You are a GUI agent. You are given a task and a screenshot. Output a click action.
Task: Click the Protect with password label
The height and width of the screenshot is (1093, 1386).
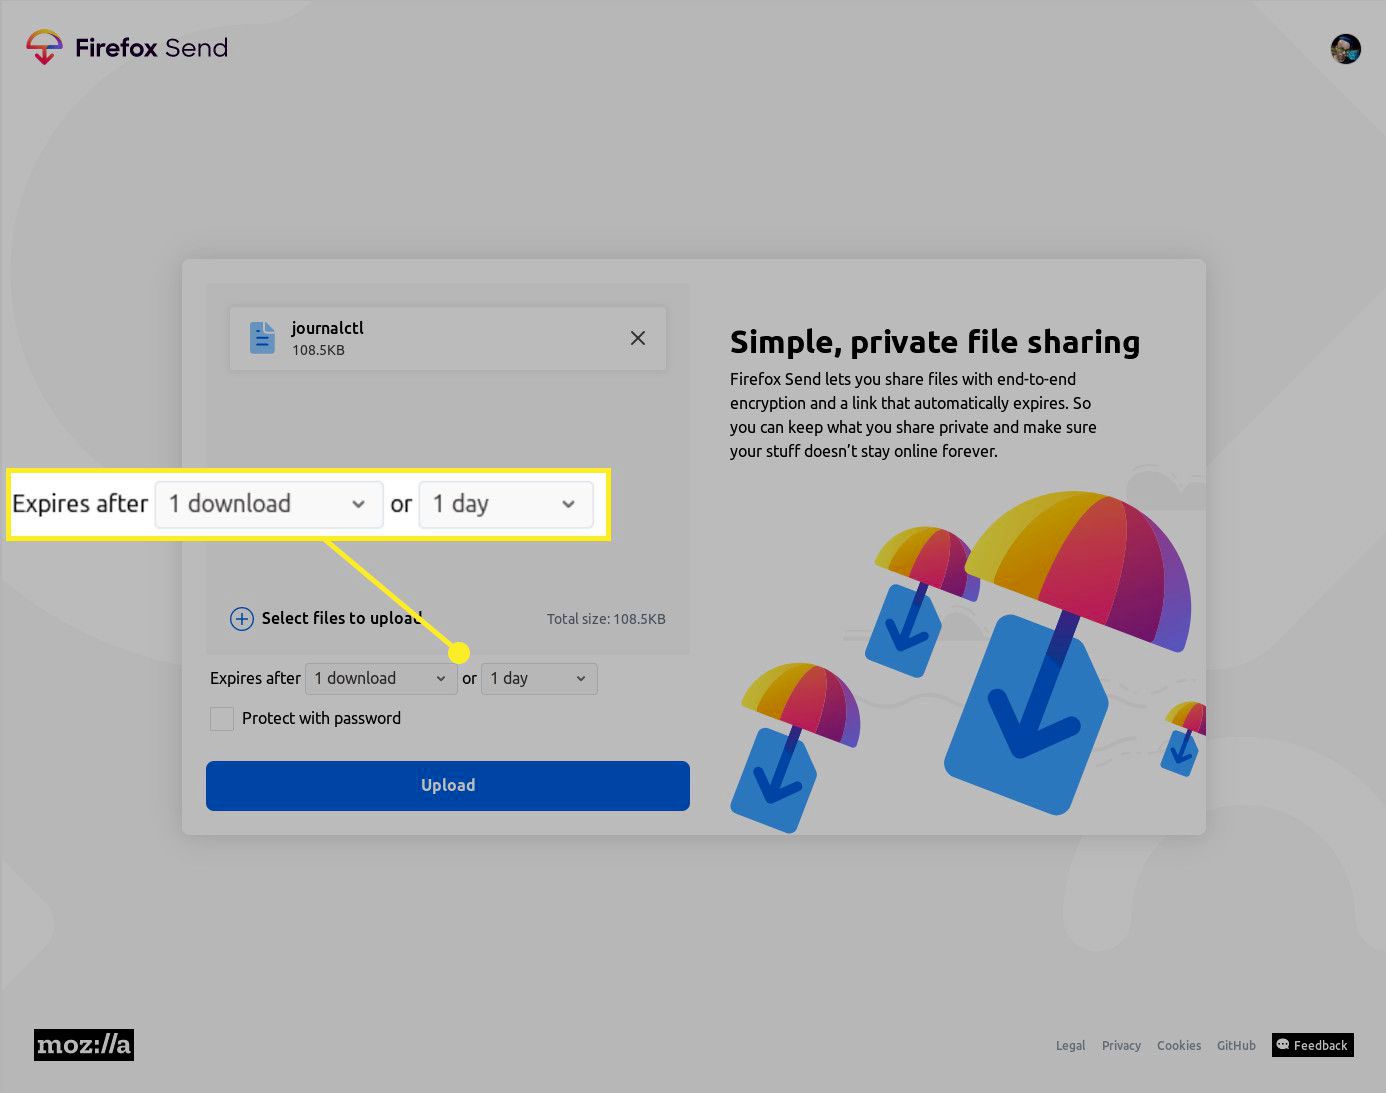[x=321, y=719]
